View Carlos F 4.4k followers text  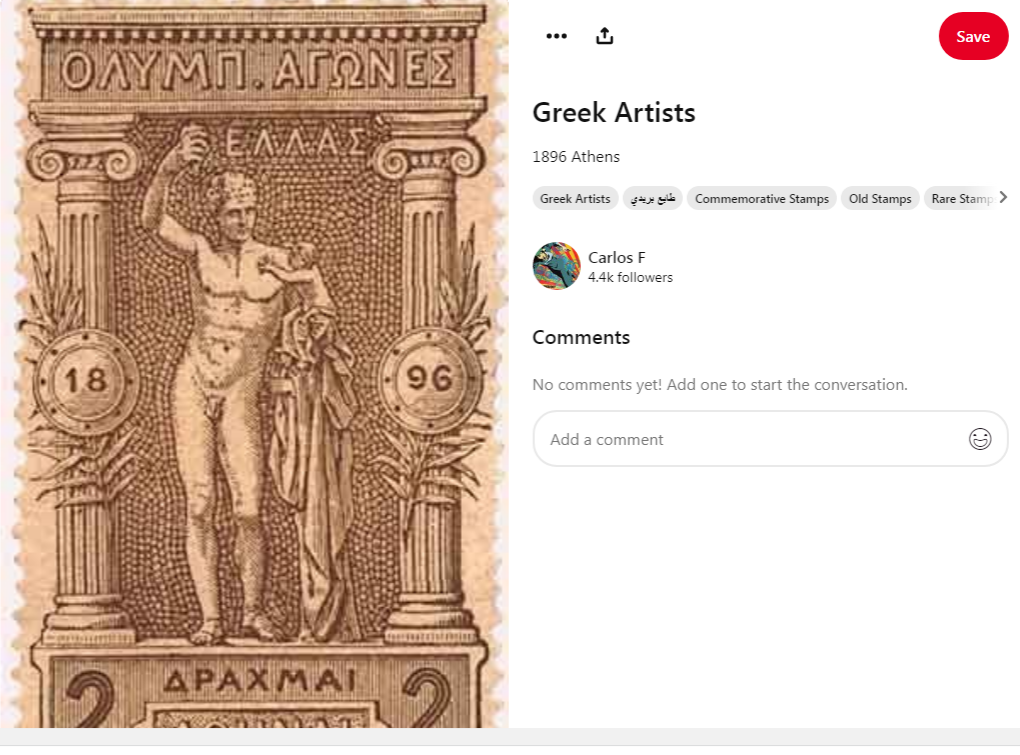(630, 278)
